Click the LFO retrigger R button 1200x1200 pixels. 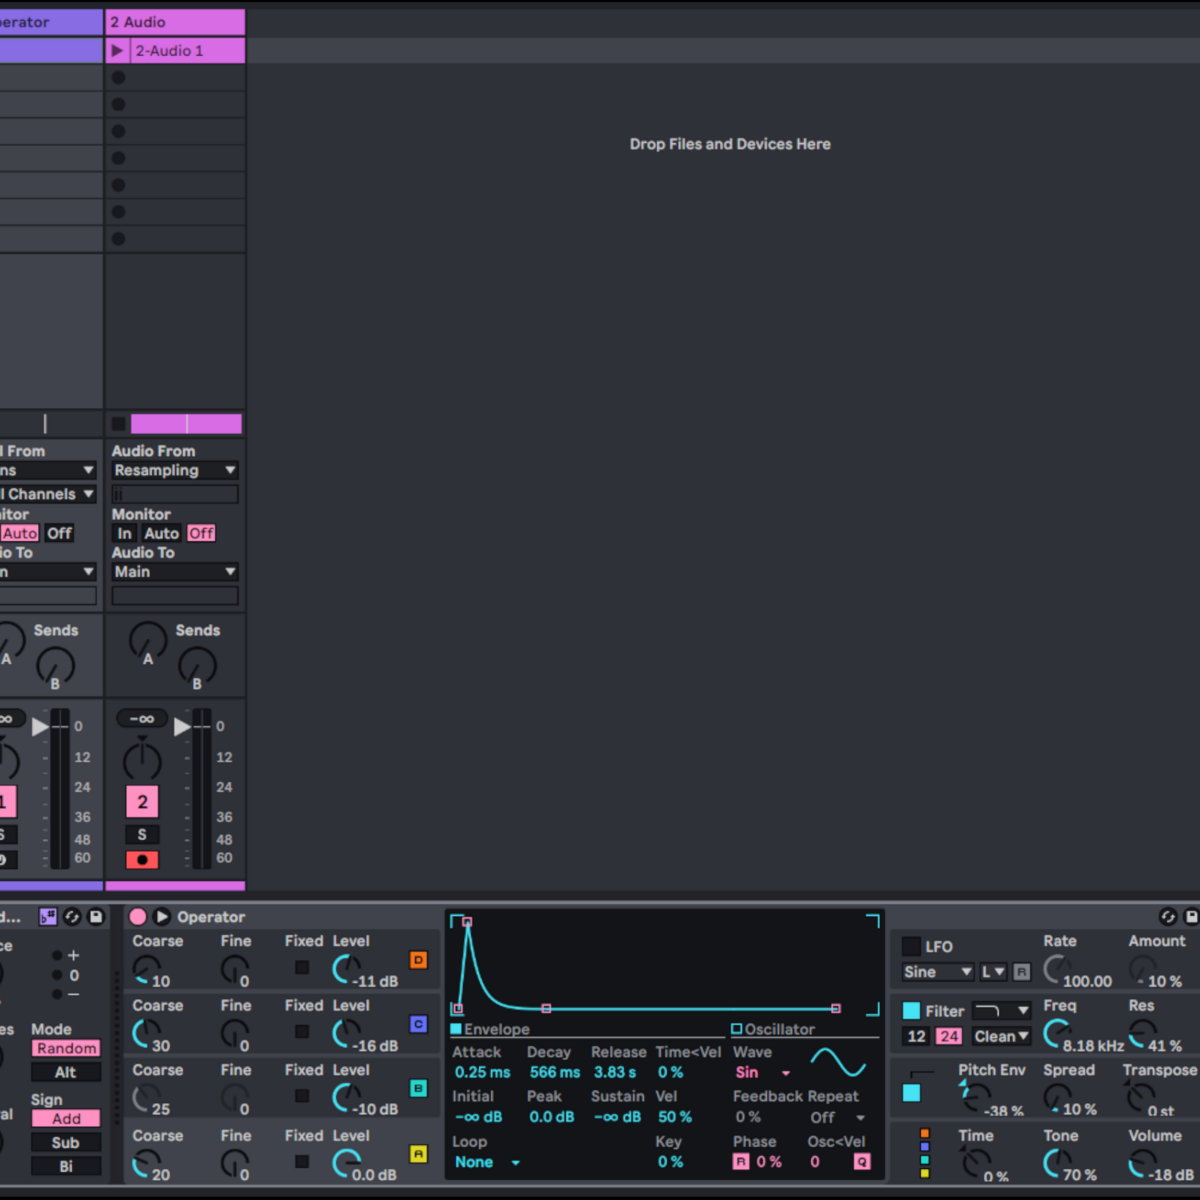(1021, 972)
